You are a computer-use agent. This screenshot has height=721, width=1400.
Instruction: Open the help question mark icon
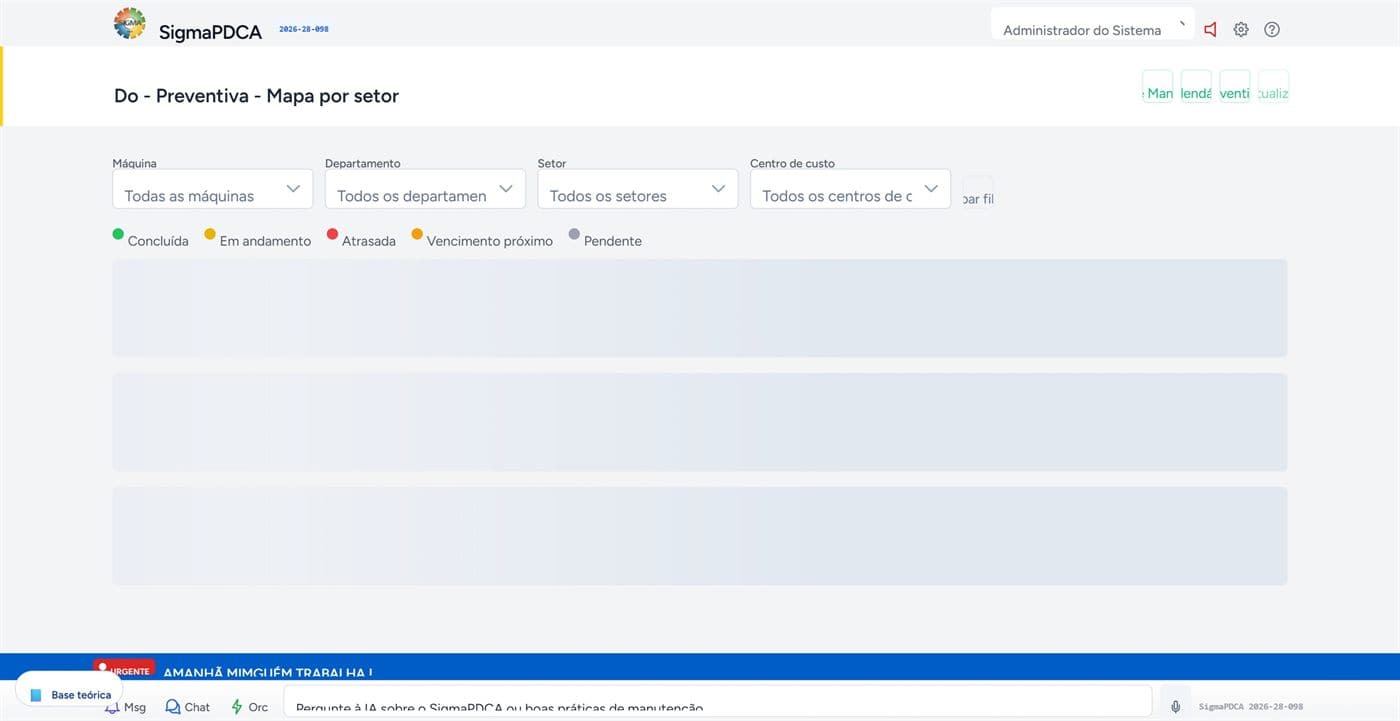pyautogui.click(x=1272, y=30)
